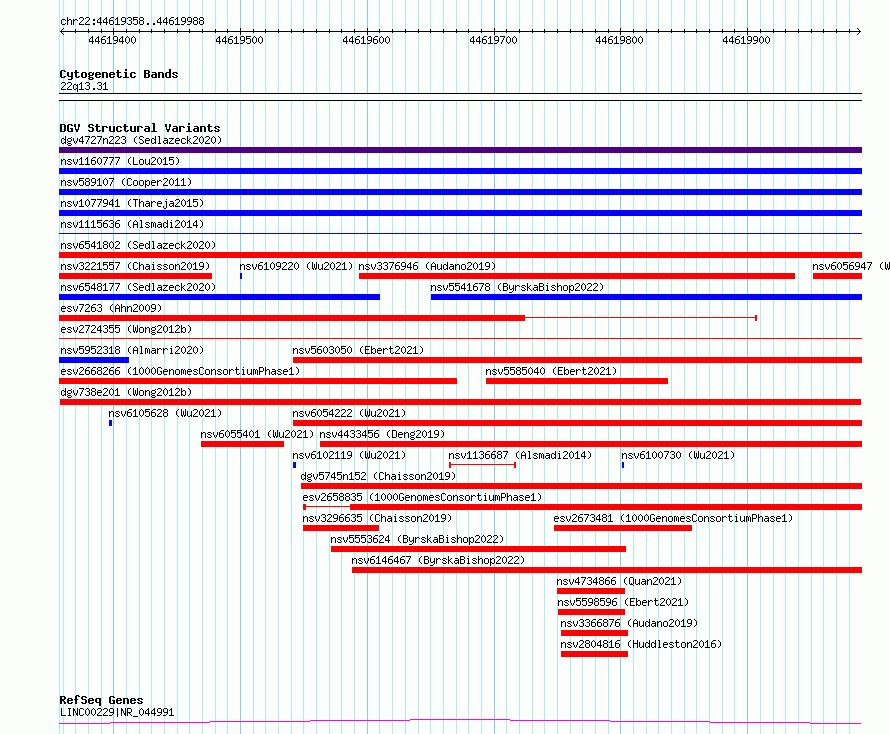Open nsv1077941 (Thareja2015) variant
The height and width of the screenshot is (734, 890).
(x=132, y=203)
